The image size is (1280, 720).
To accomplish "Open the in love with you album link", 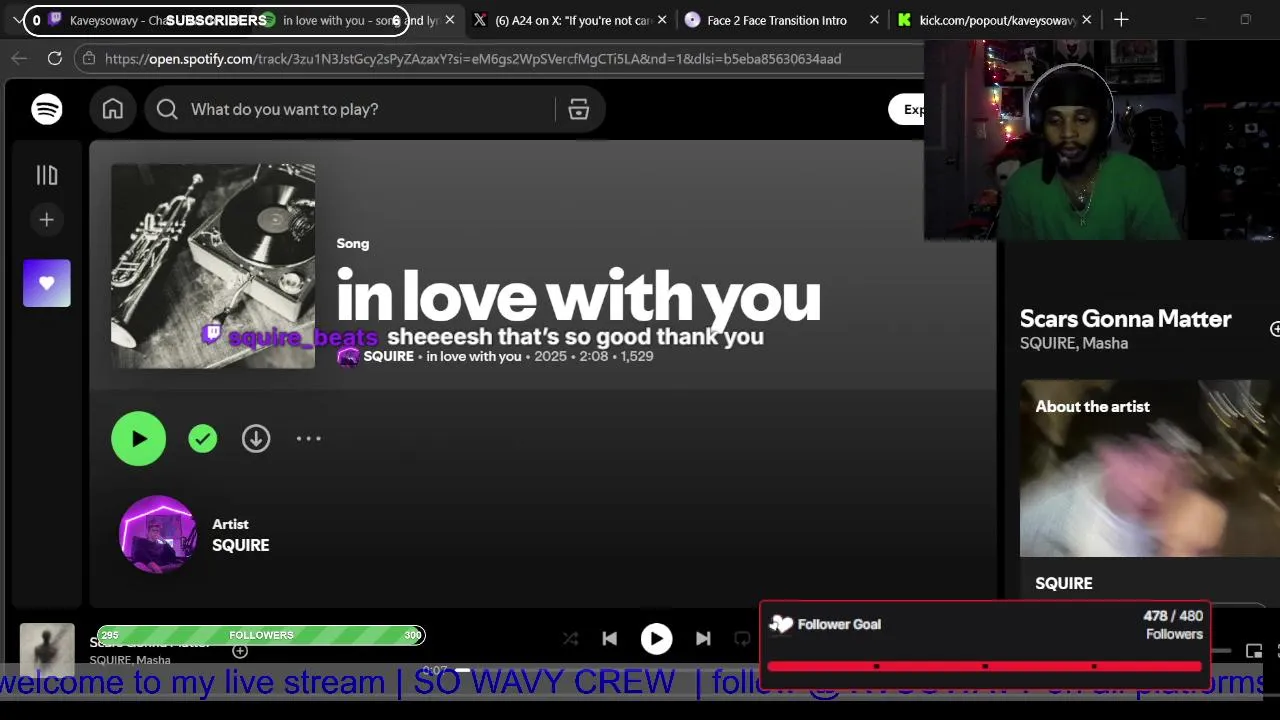I will click(x=474, y=356).
